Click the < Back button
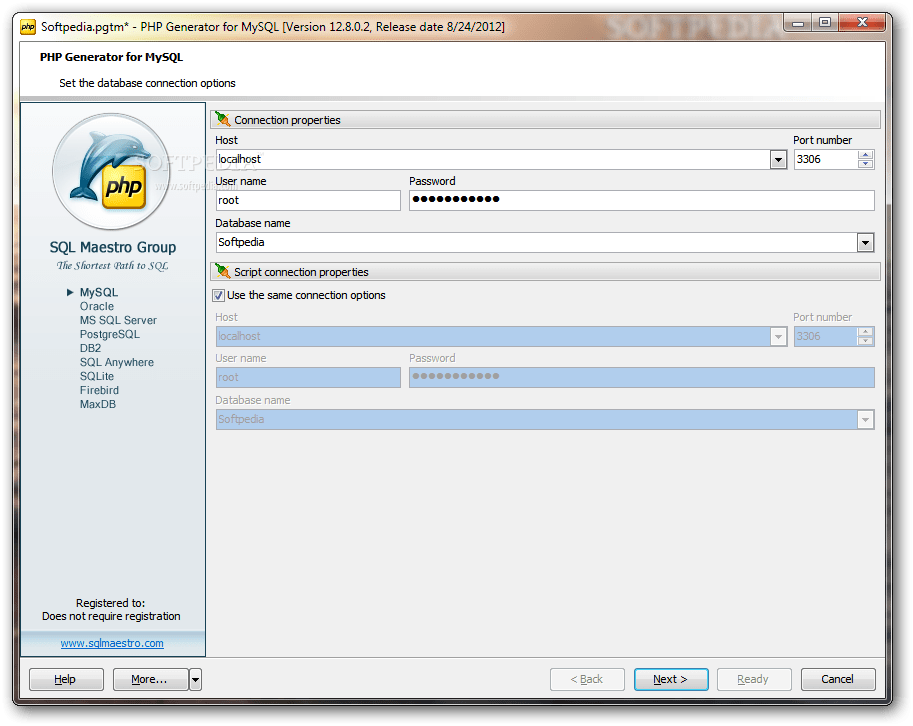913x726 pixels. 587,679
